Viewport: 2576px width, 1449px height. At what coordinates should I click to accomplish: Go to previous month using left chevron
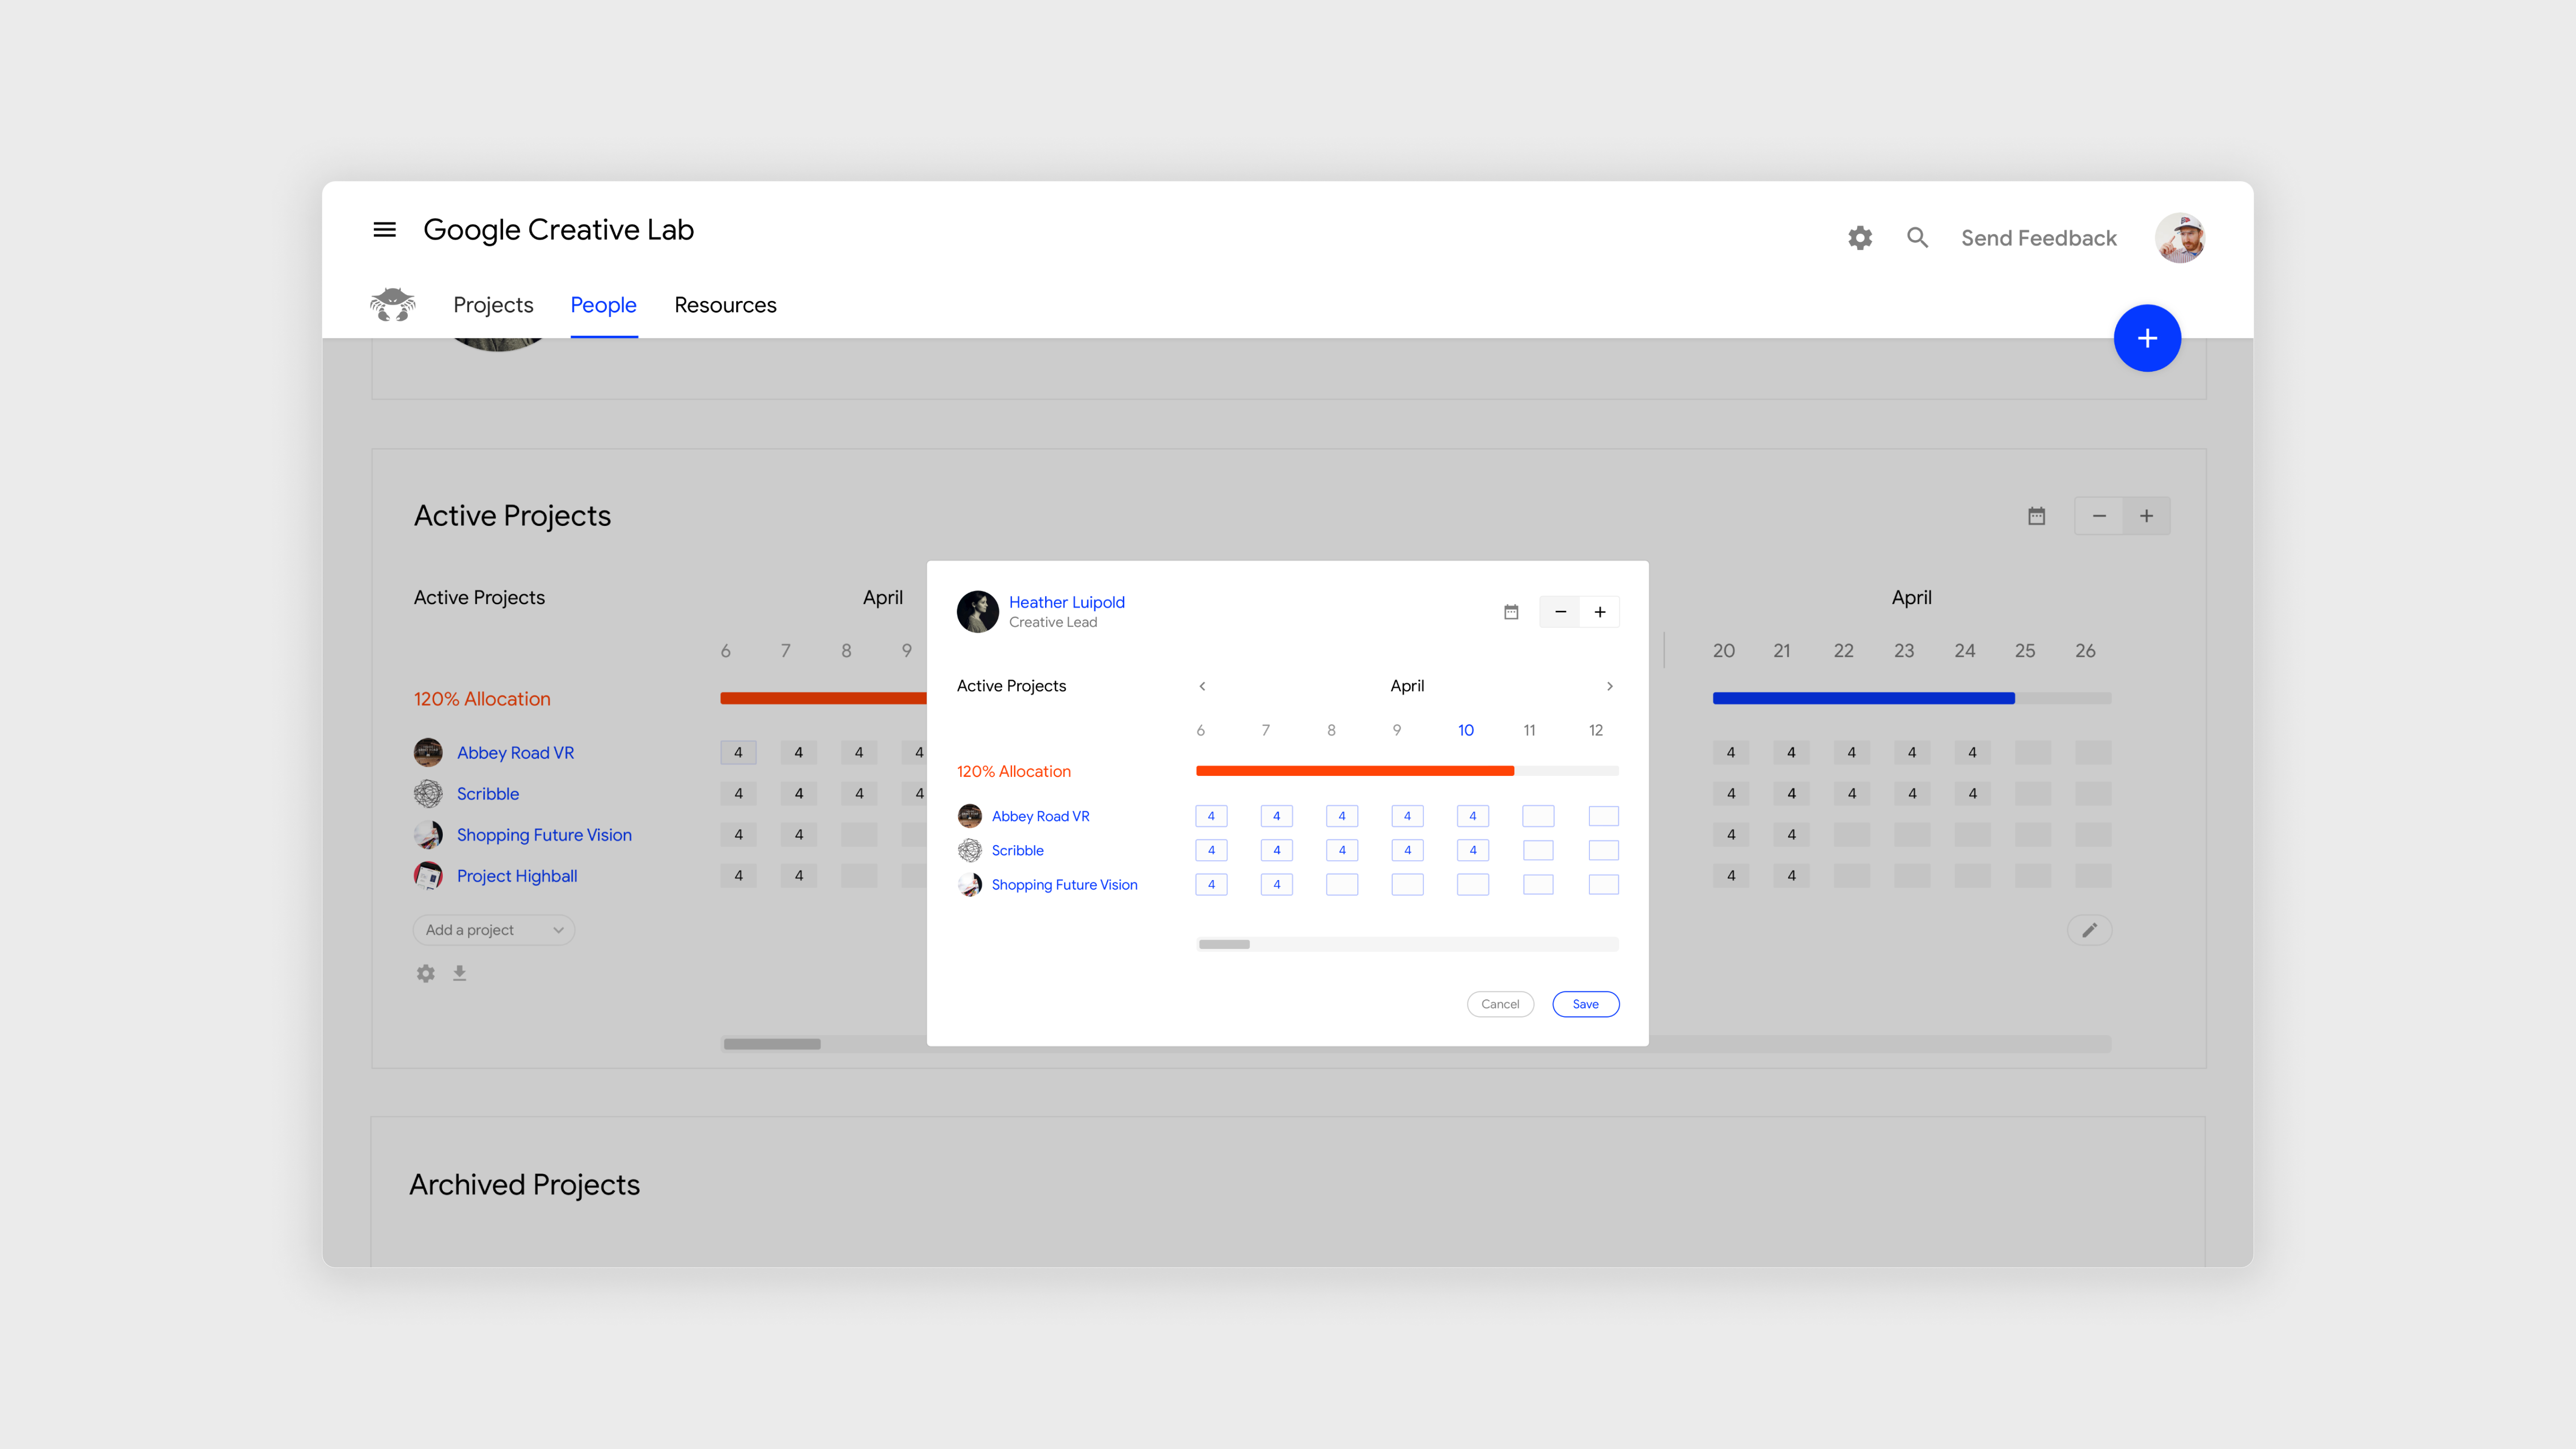tap(1202, 686)
